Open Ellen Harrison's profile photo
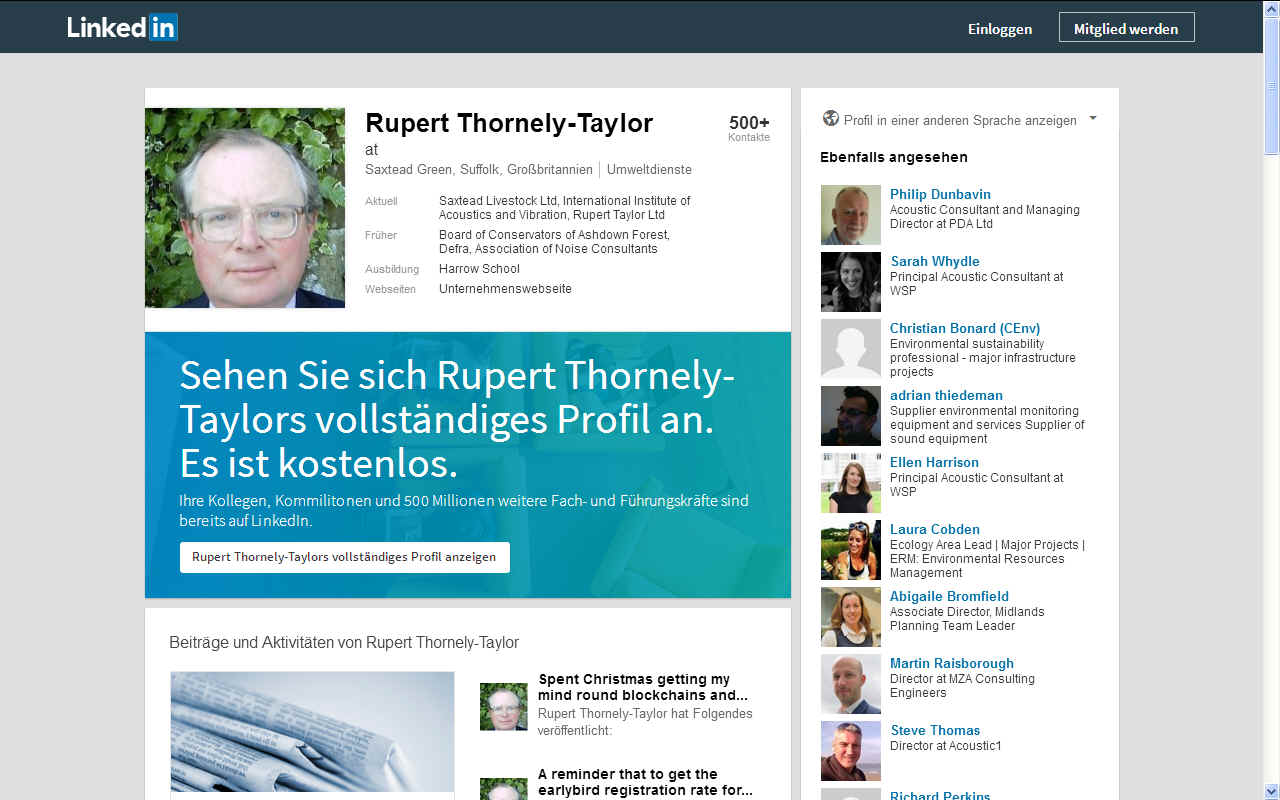This screenshot has height=800, width=1280. click(851, 483)
